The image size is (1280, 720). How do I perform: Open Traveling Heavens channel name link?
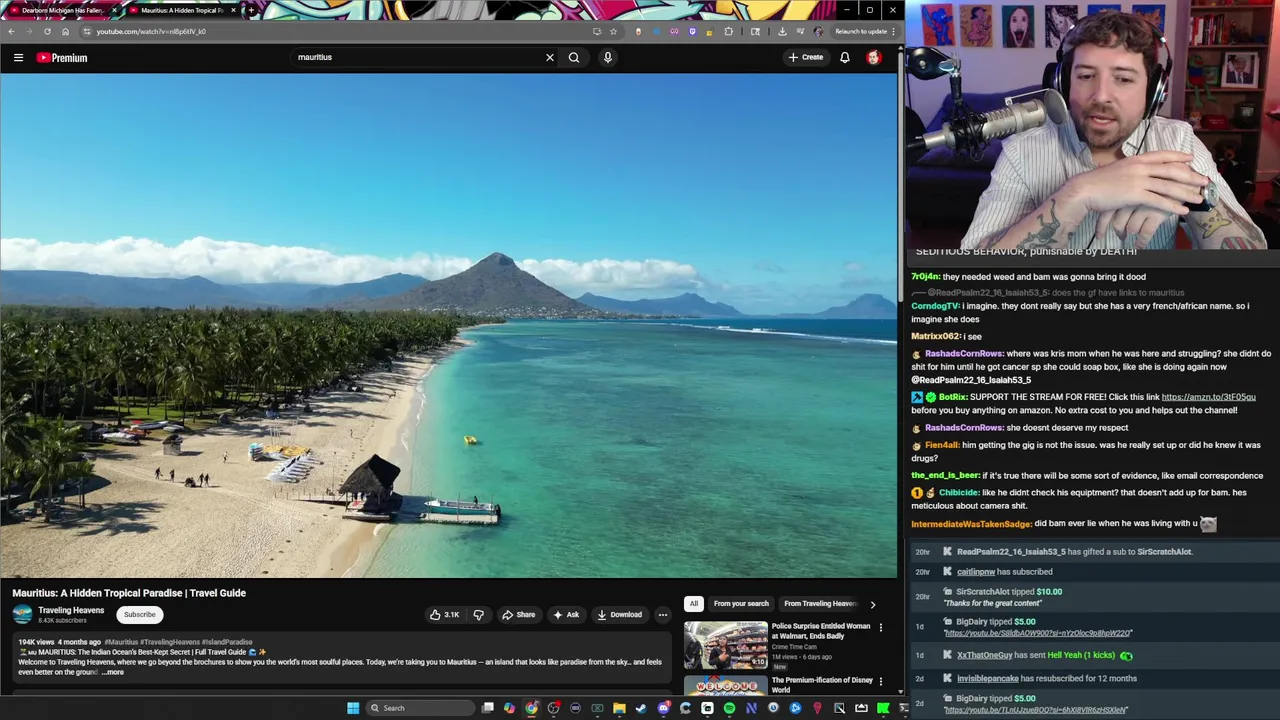tap(71, 610)
